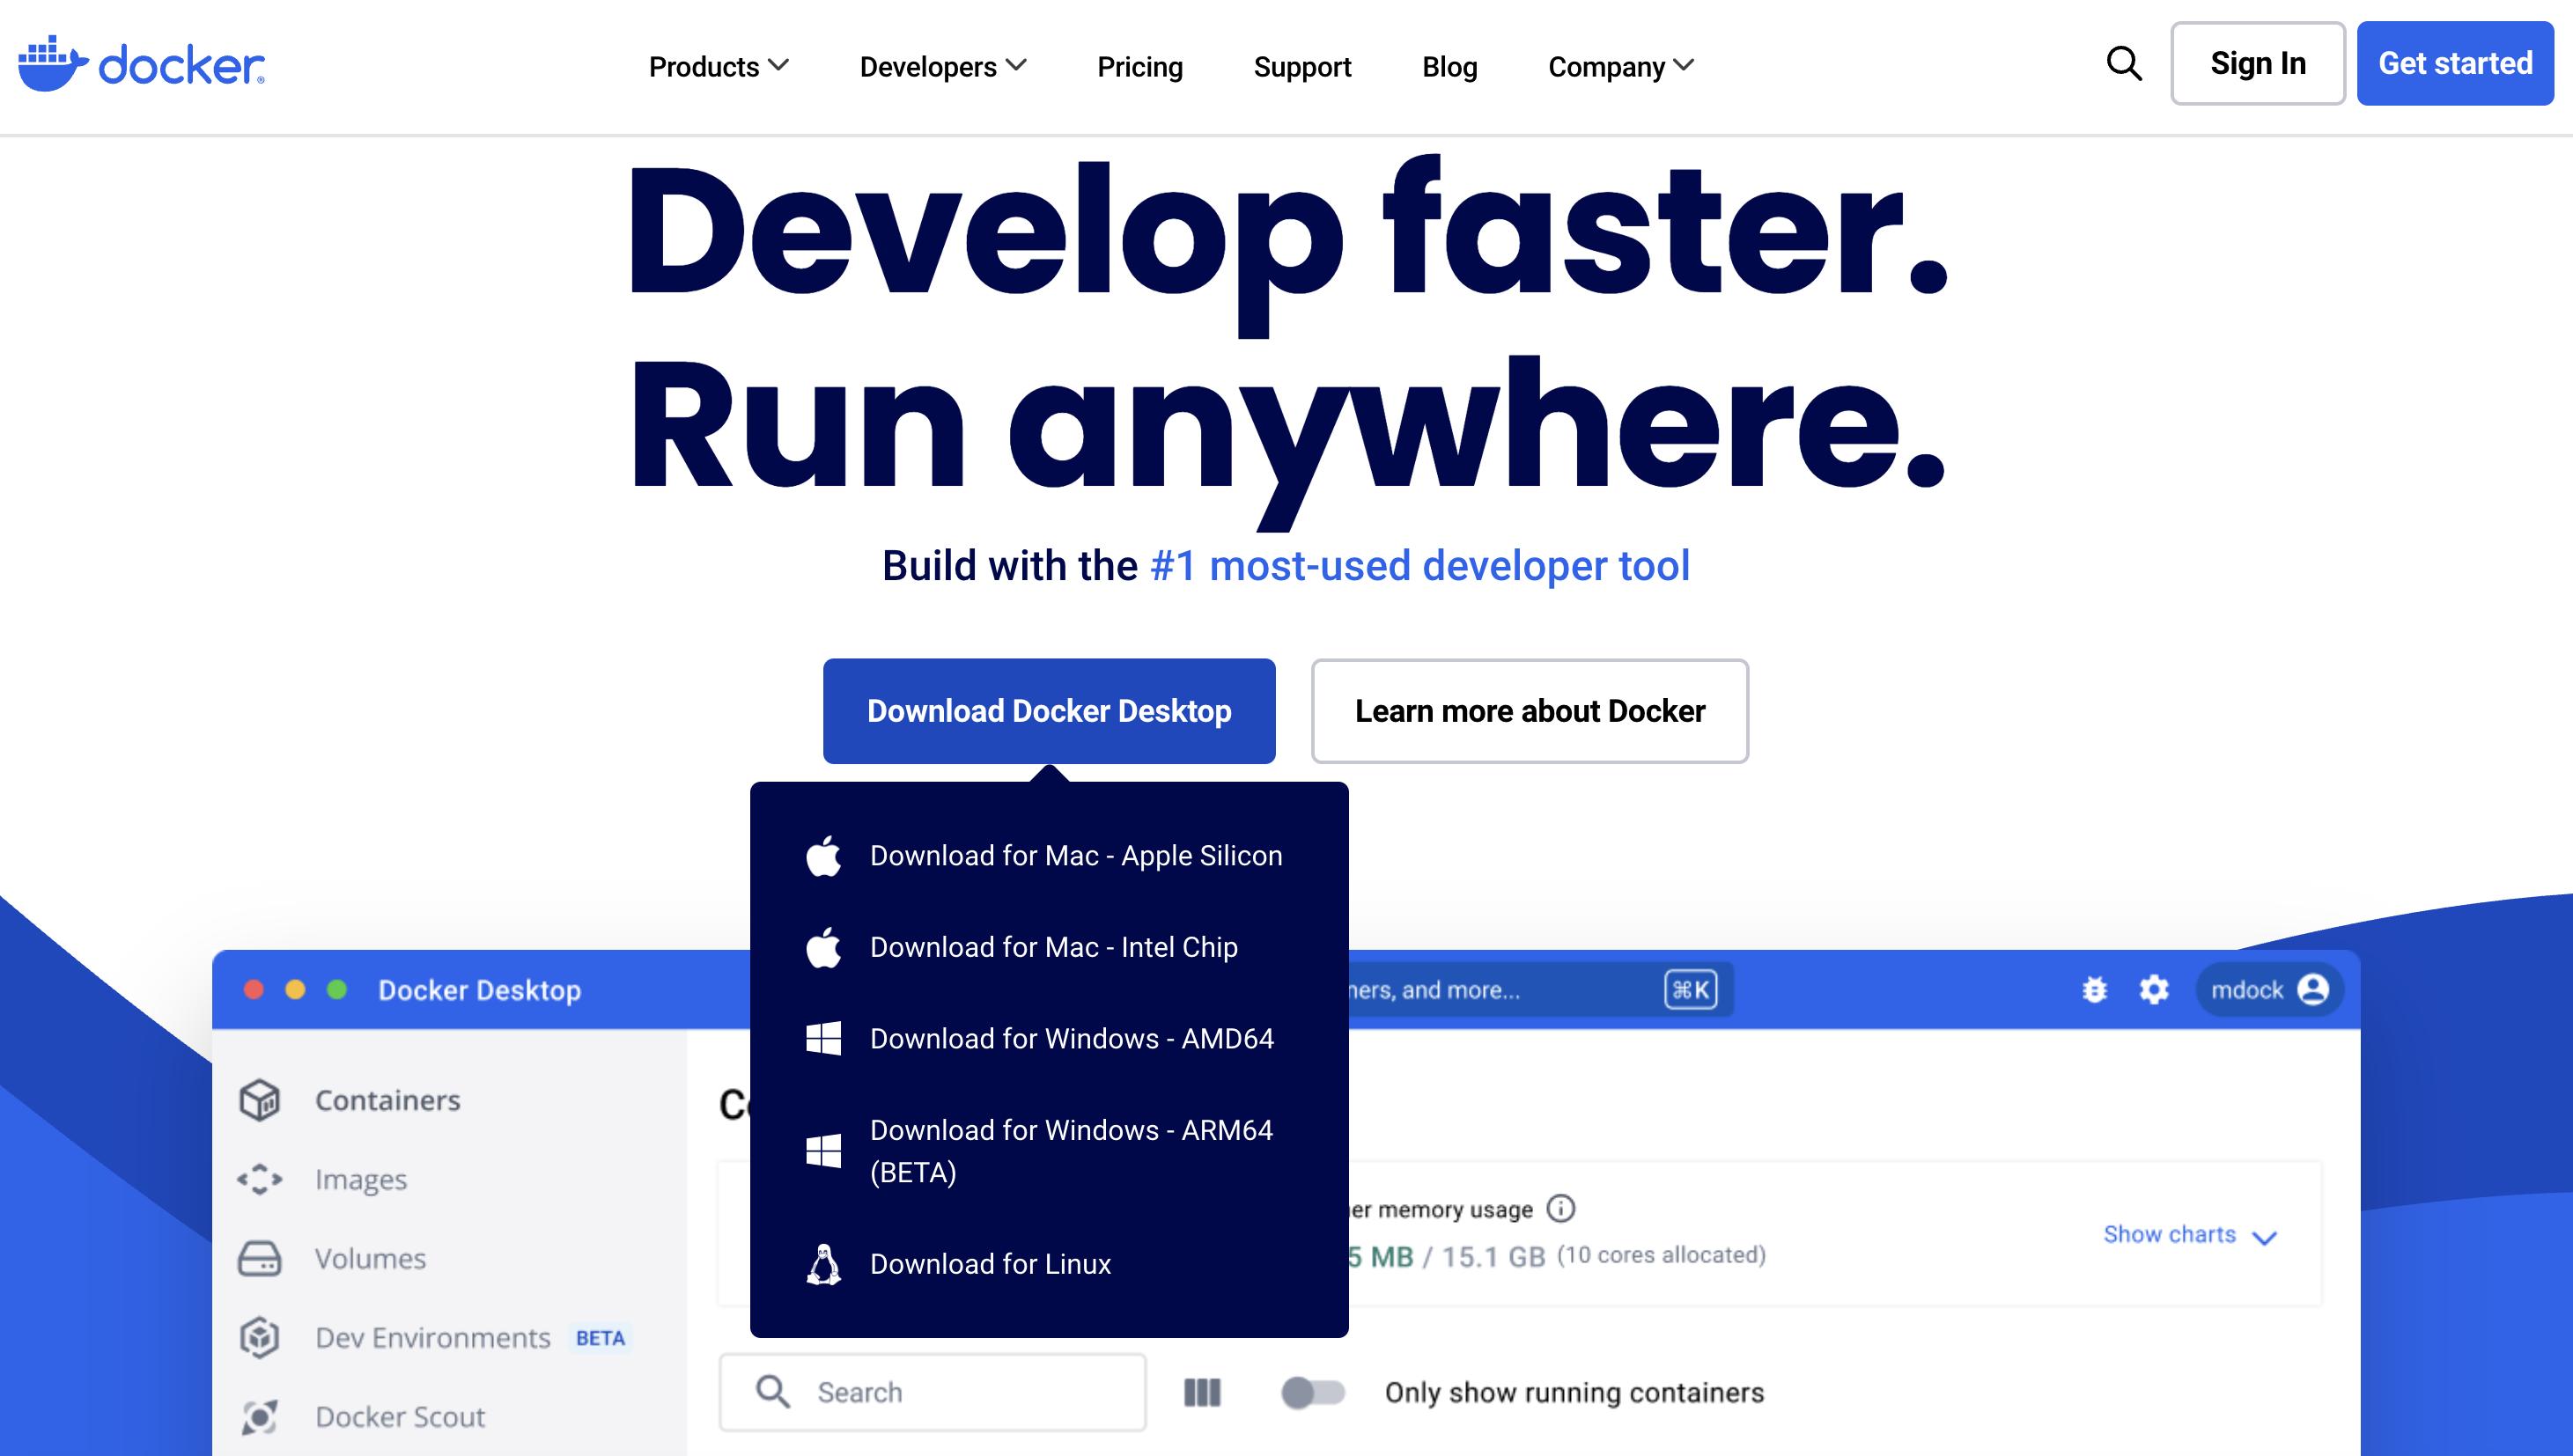The height and width of the screenshot is (1456, 2573).
Task: Click the column layout icon beside Search
Action: [1202, 1392]
